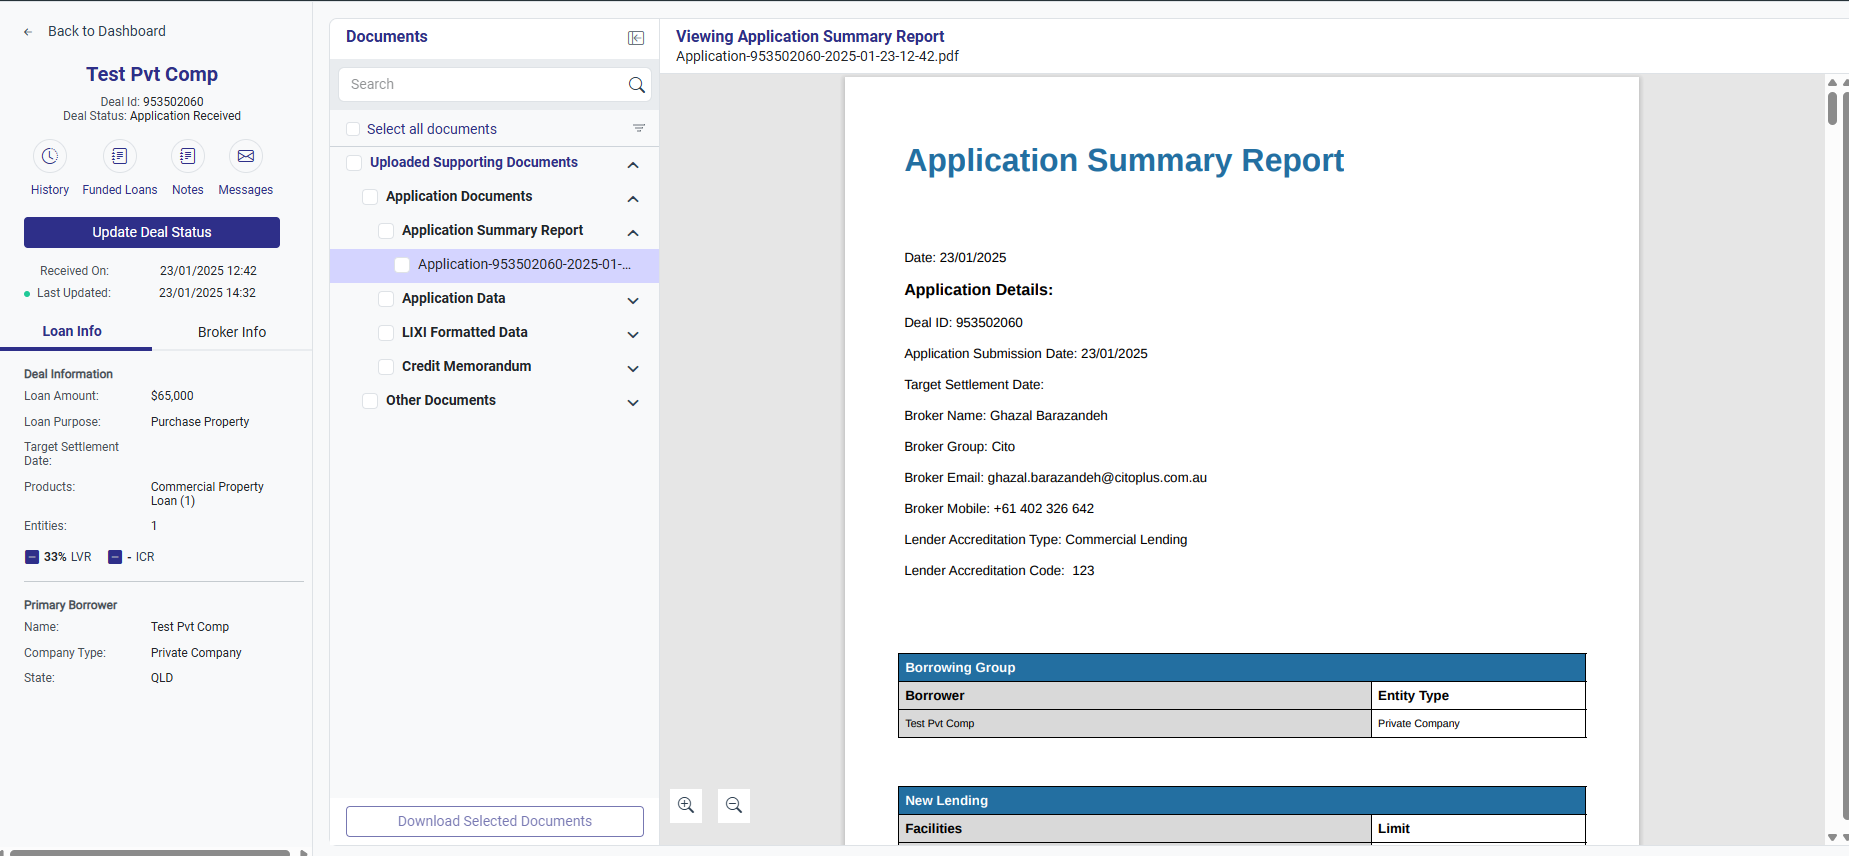The height and width of the screenshot is (856, 1849).
Task: Tick the Application Data checkbox
Action: point(386,299)
